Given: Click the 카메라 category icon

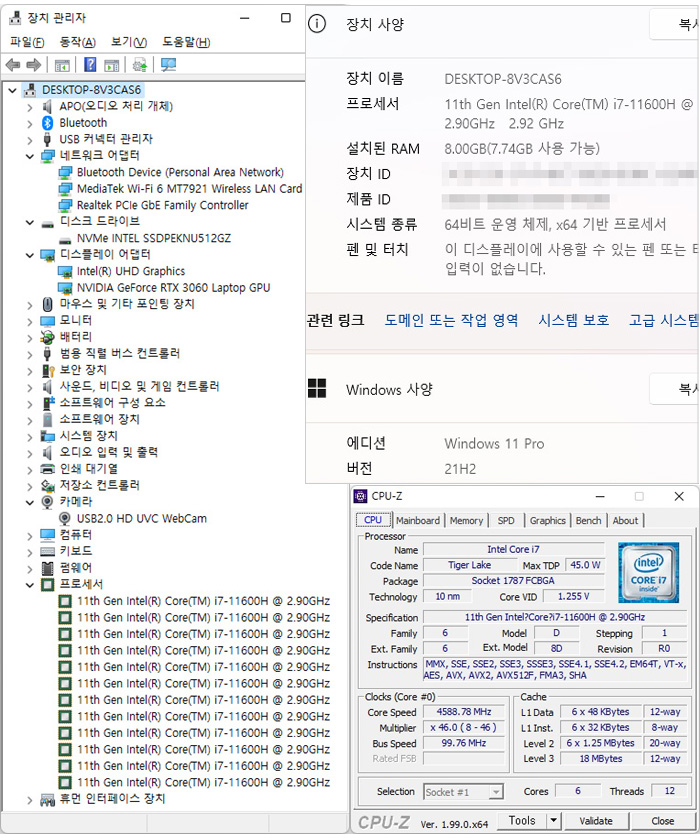Looking at the screenshot, I should click(48, 502).
